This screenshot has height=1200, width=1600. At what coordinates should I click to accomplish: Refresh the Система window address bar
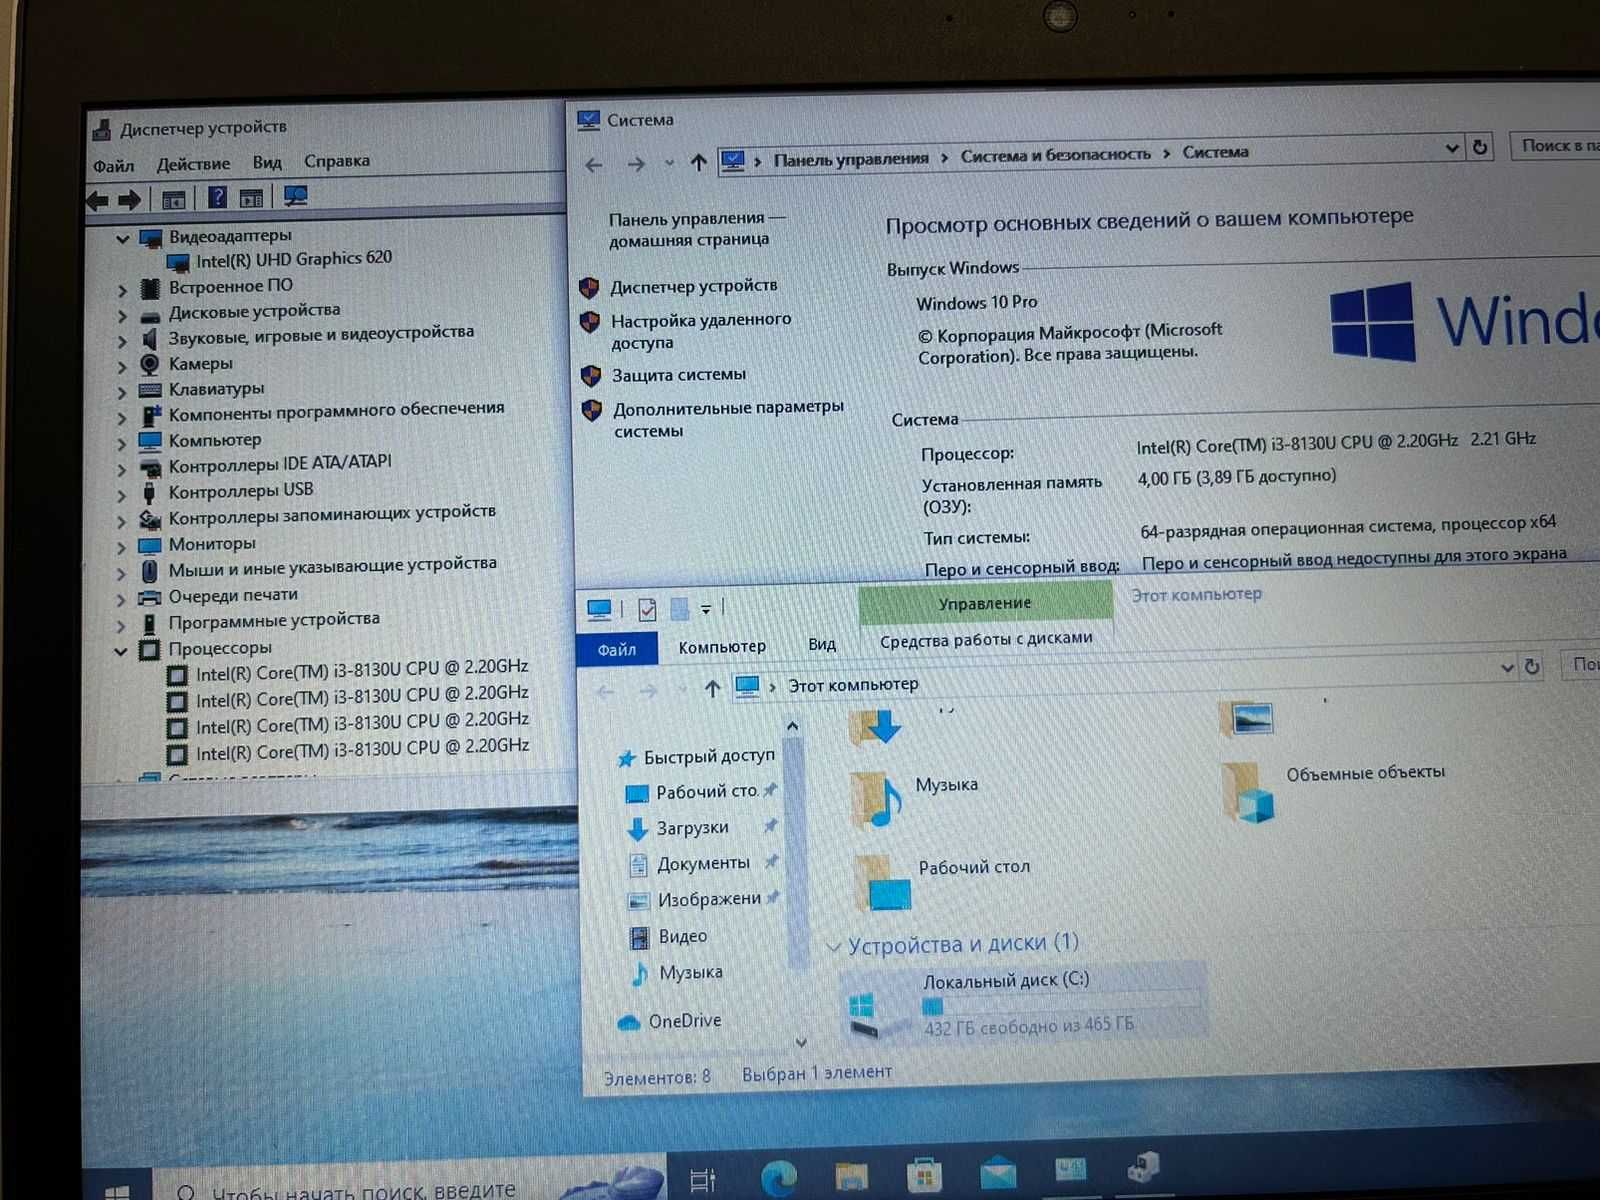(x=1480, y=147)
